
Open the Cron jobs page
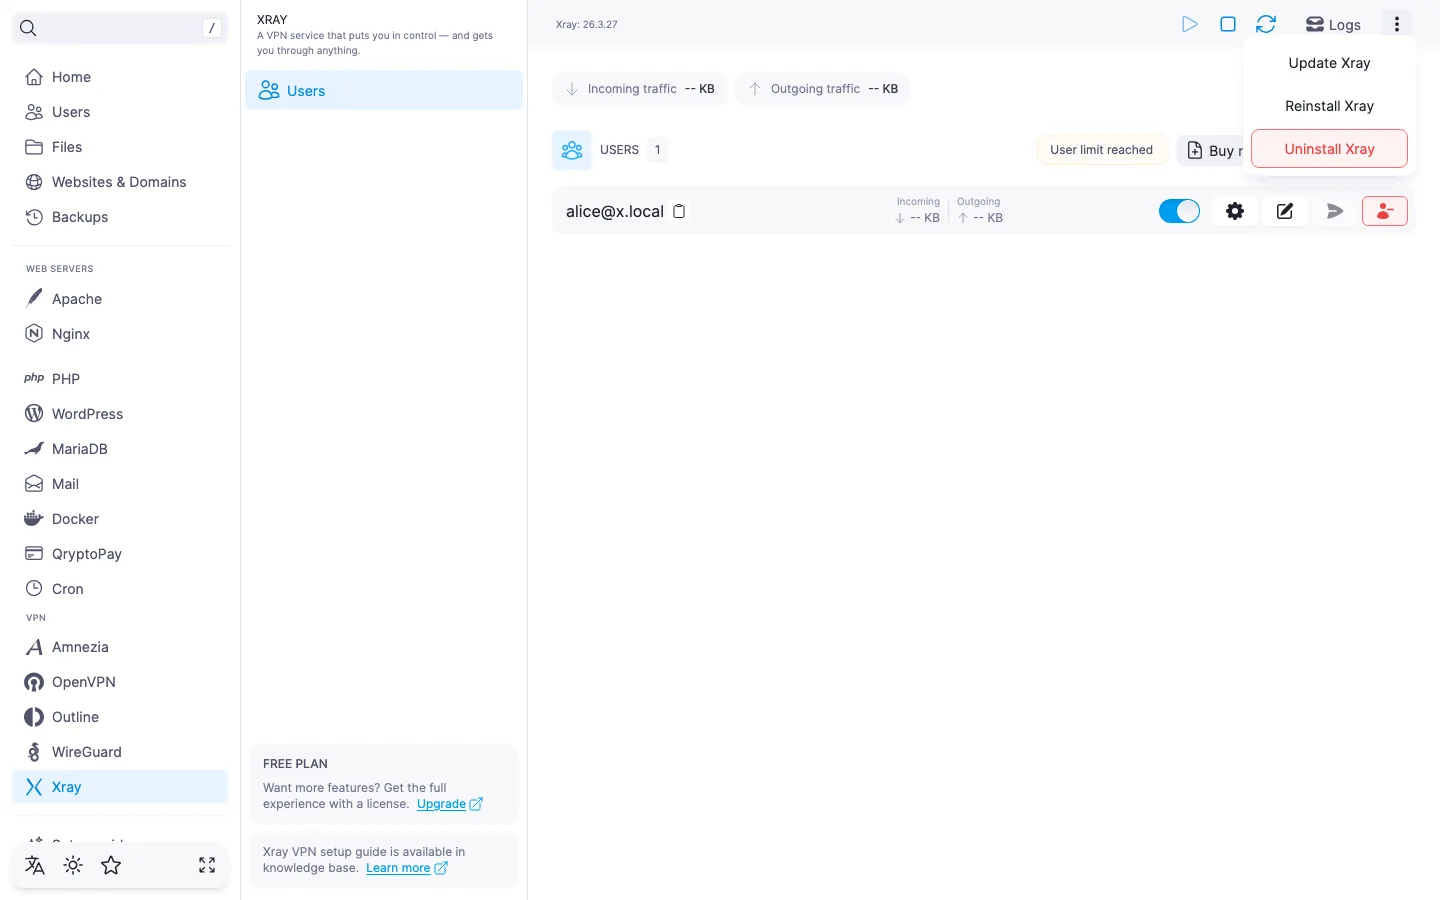pyautogui.click(x=120, y=589)
